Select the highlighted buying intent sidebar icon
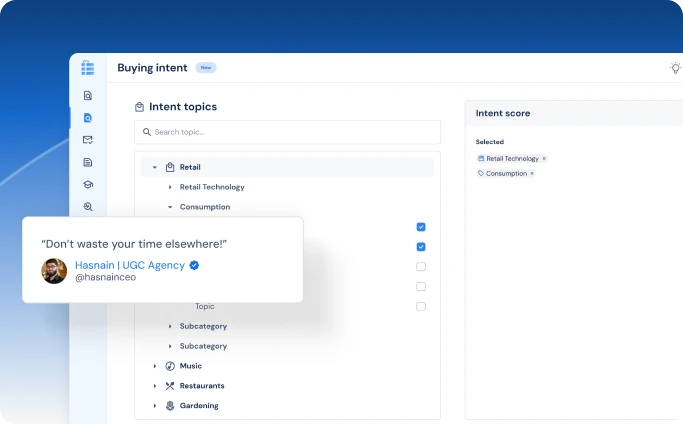 click(x=88, y=118)
